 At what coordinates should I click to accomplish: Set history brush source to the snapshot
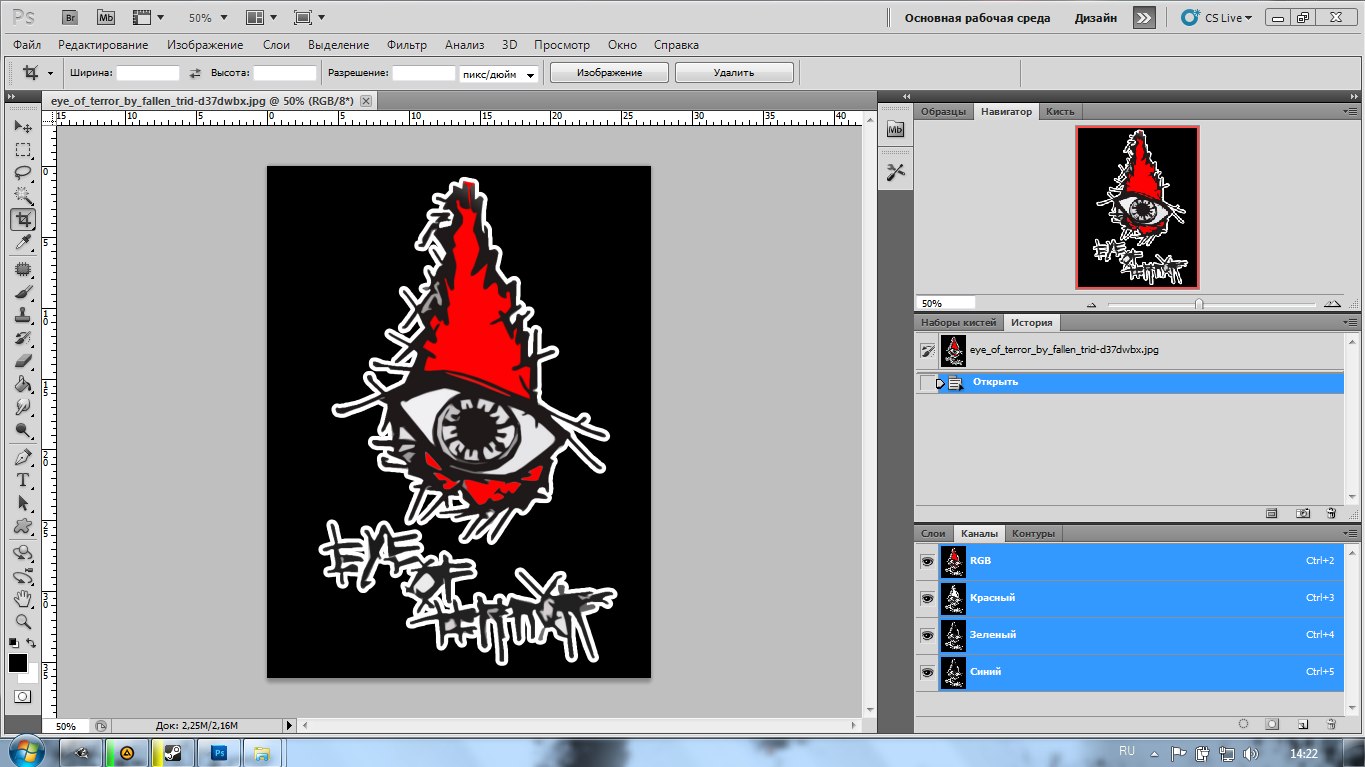(x=927, y=350)
